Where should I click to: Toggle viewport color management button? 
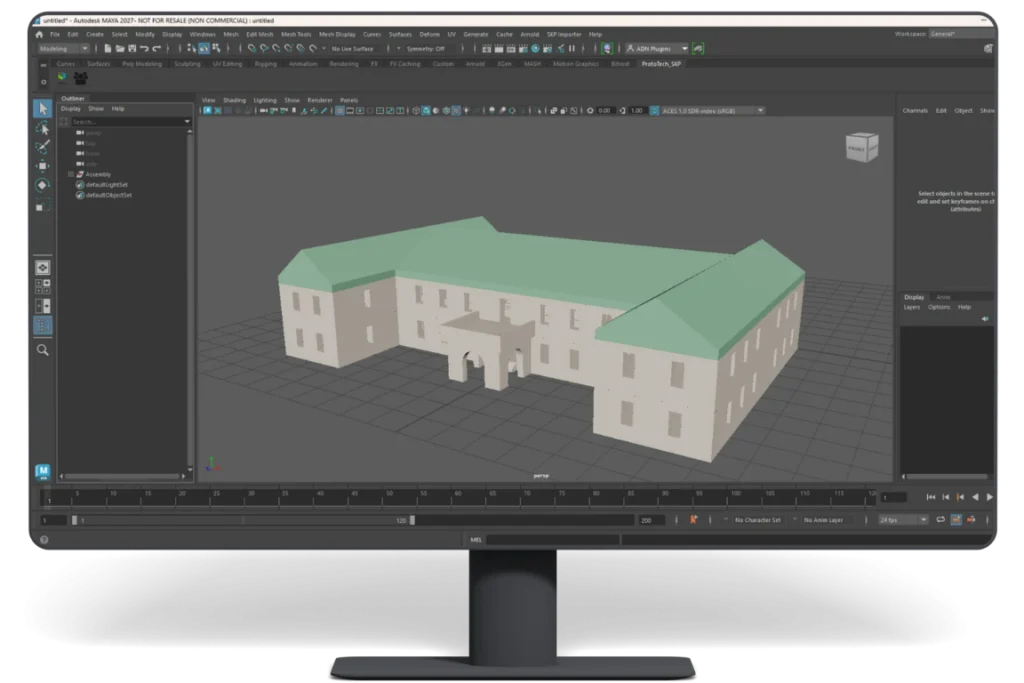(654, 110)
